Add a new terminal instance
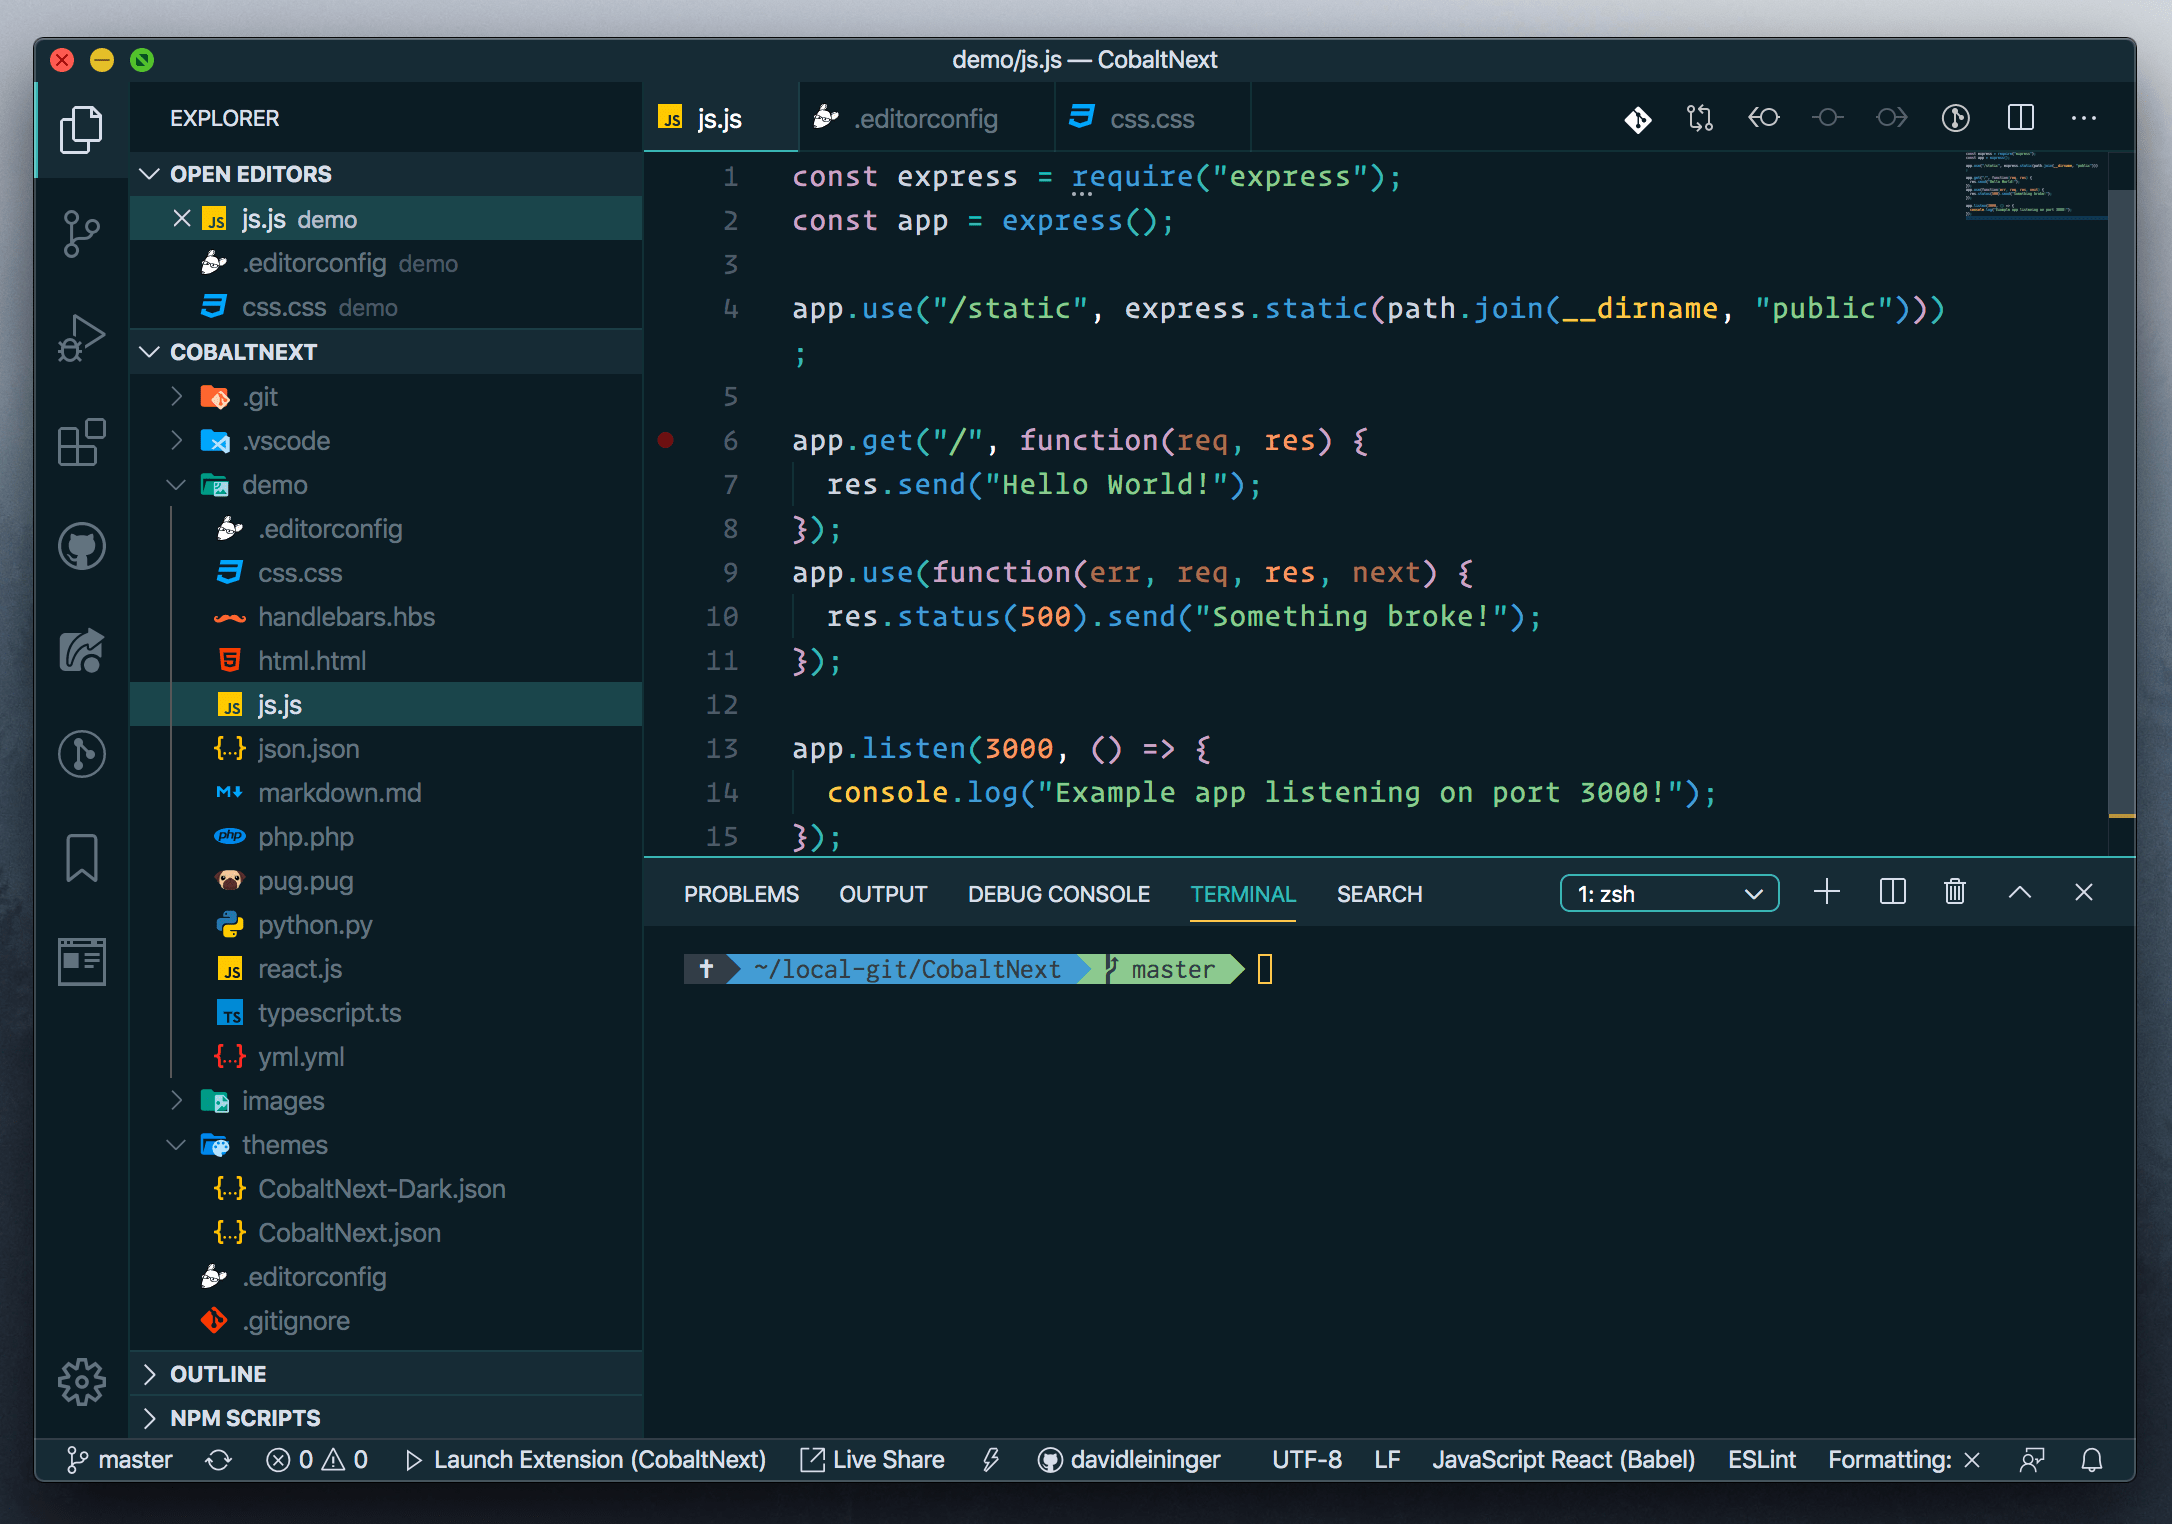The image size is (2172, 1524). (x=1828, y=892)
